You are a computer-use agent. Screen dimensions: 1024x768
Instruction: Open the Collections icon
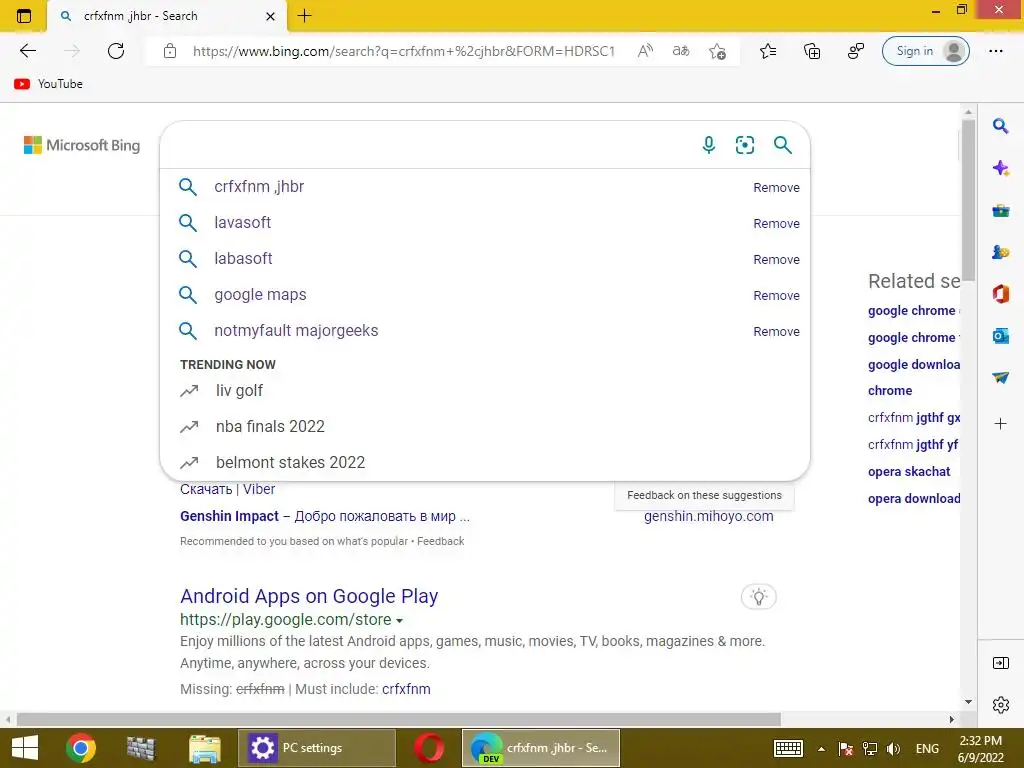tap(812, 51)
